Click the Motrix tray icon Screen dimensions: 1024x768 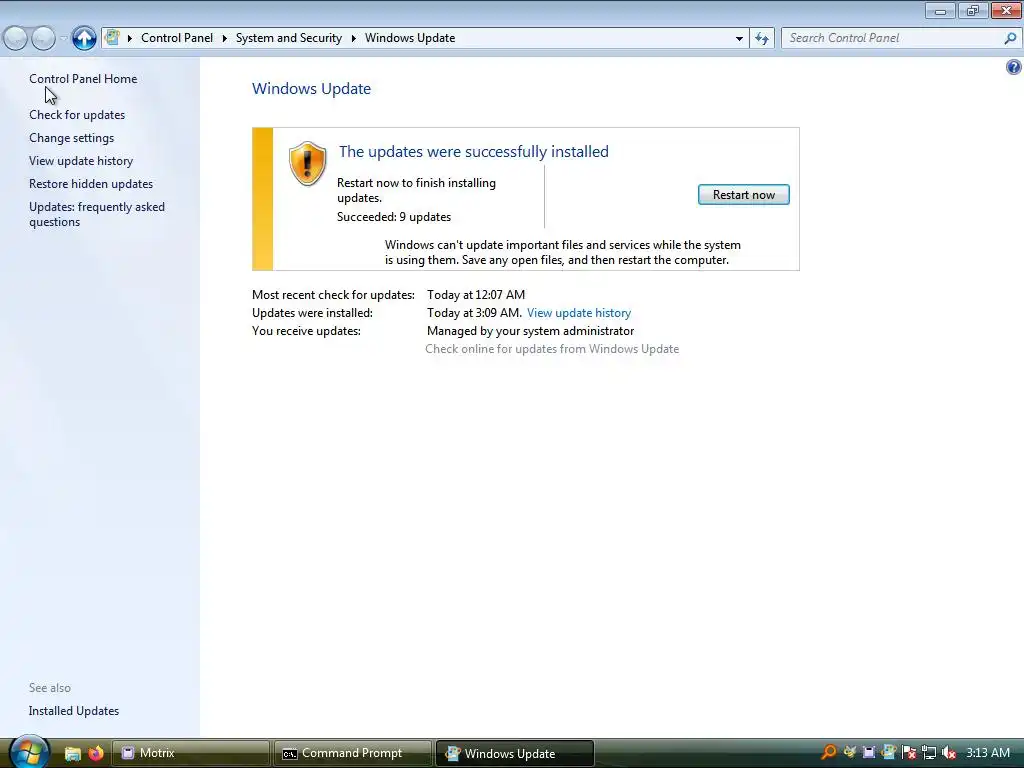click(x=869, y=752)
